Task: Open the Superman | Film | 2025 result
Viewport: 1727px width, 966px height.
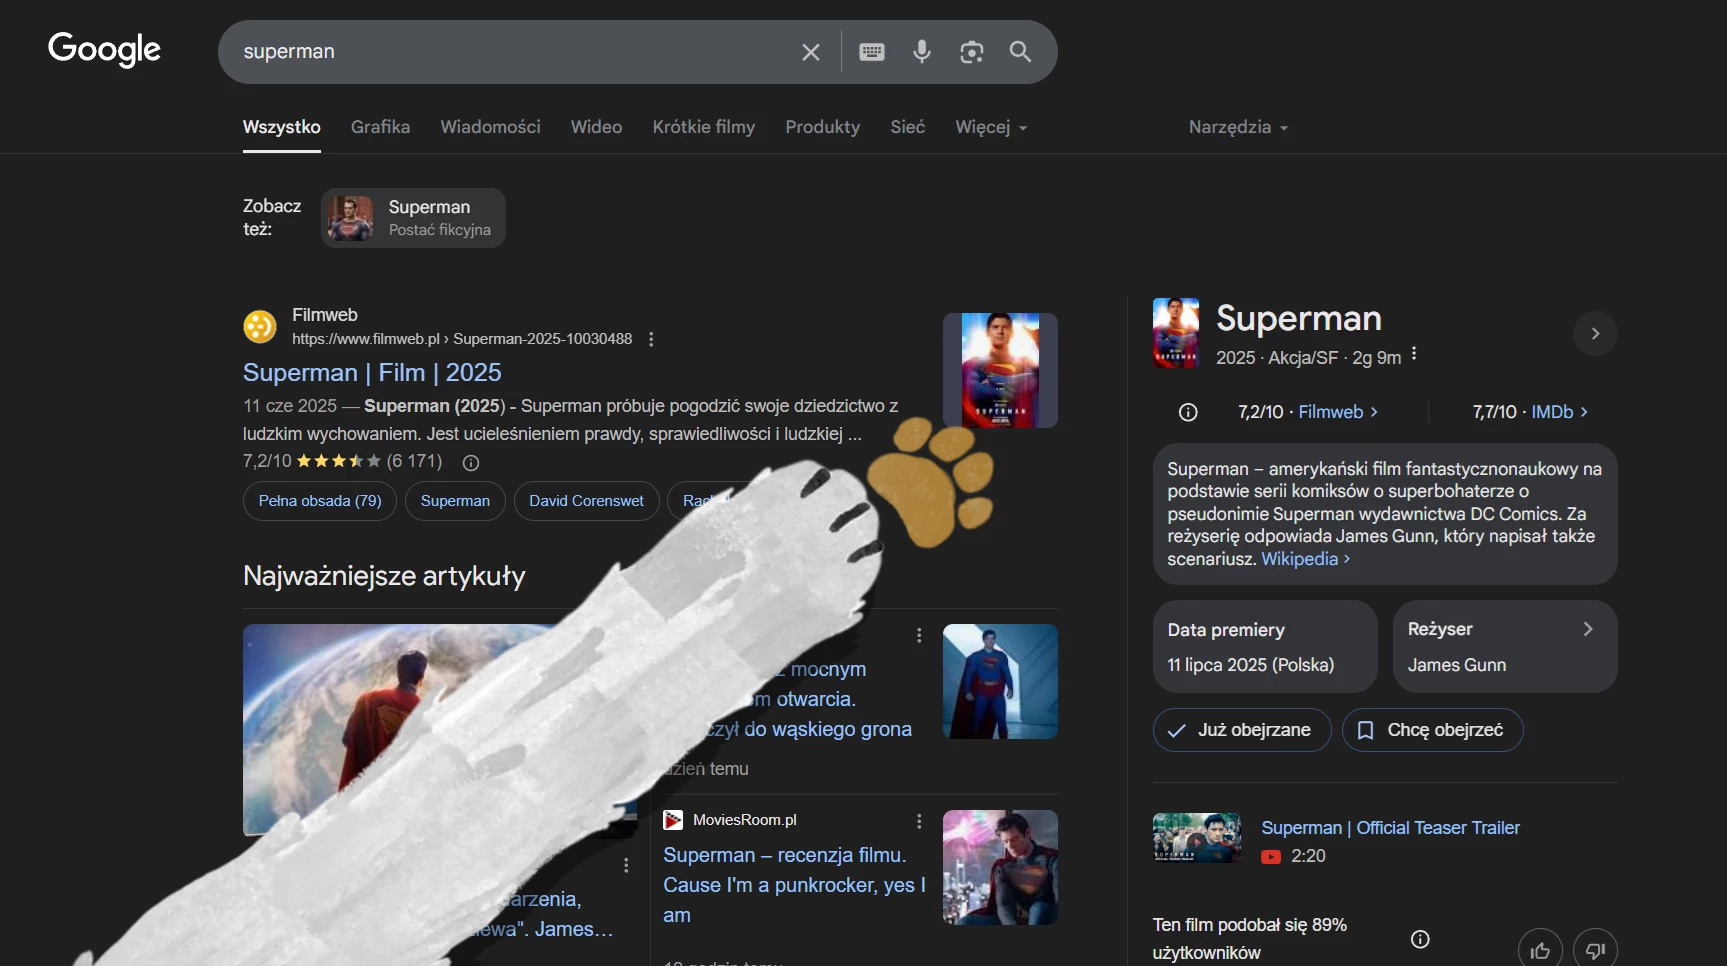Action: click(x=372, y=372)
